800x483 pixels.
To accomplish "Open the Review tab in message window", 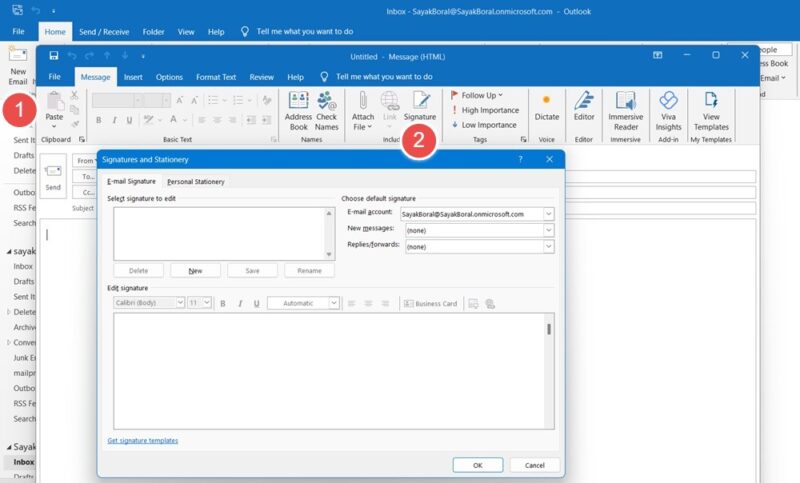I will [x=262, y=77].
